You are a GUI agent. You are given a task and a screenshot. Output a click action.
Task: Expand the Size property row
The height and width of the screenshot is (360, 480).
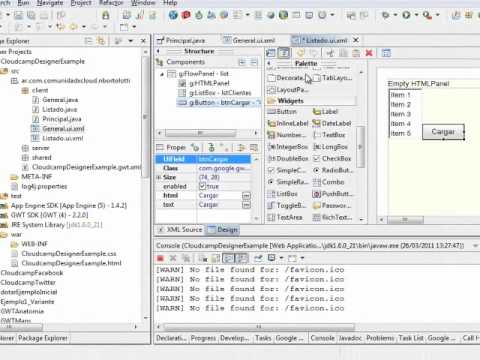click(x=159, y=177)
